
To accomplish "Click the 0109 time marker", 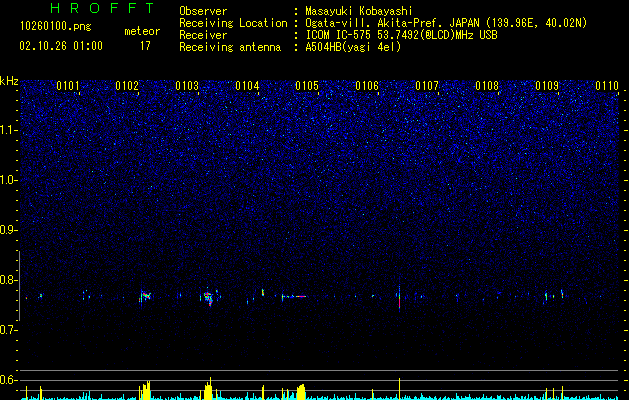I will [547, 86].
